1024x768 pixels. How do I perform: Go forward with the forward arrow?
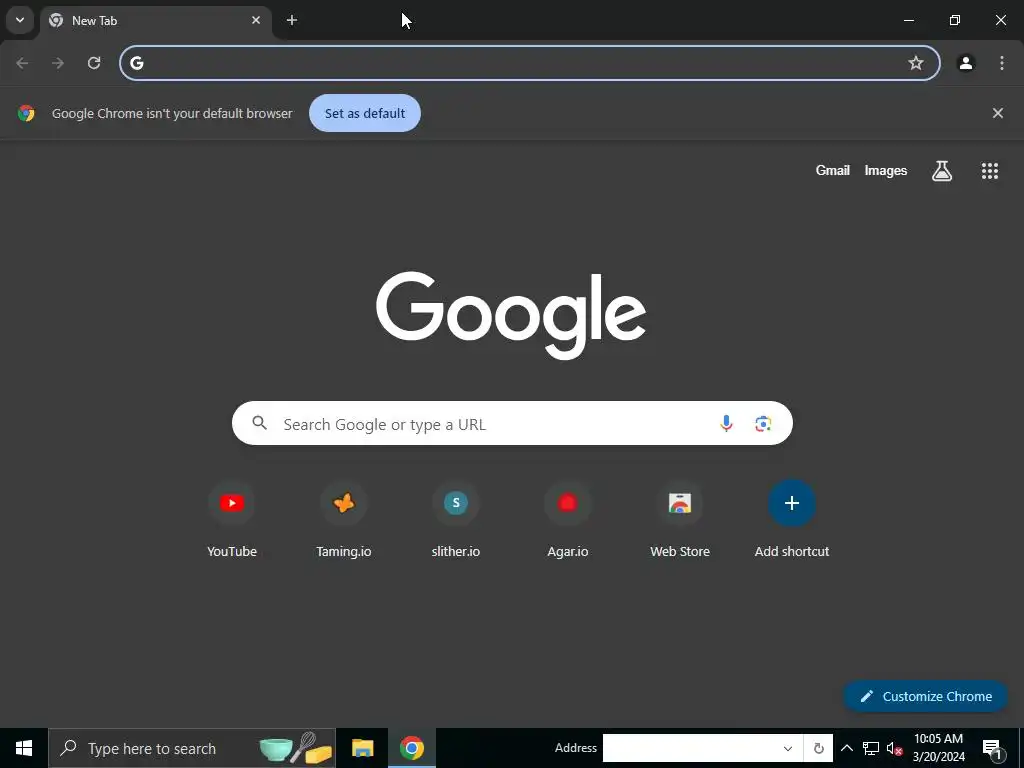tap(58, 63)
